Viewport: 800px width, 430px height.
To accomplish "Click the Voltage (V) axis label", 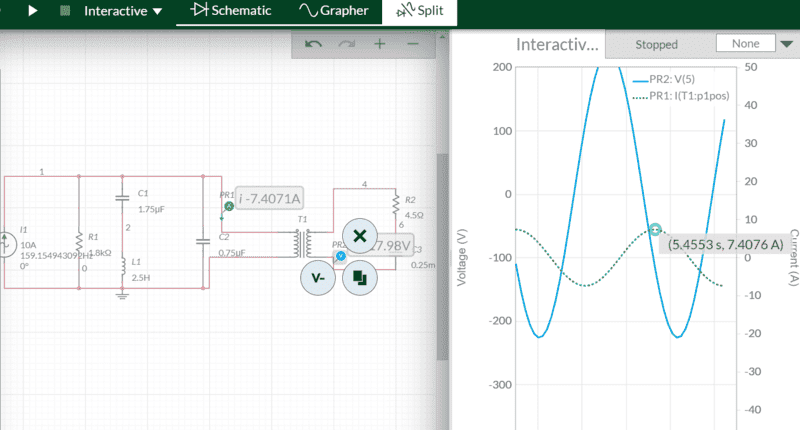I will point(462,257).
